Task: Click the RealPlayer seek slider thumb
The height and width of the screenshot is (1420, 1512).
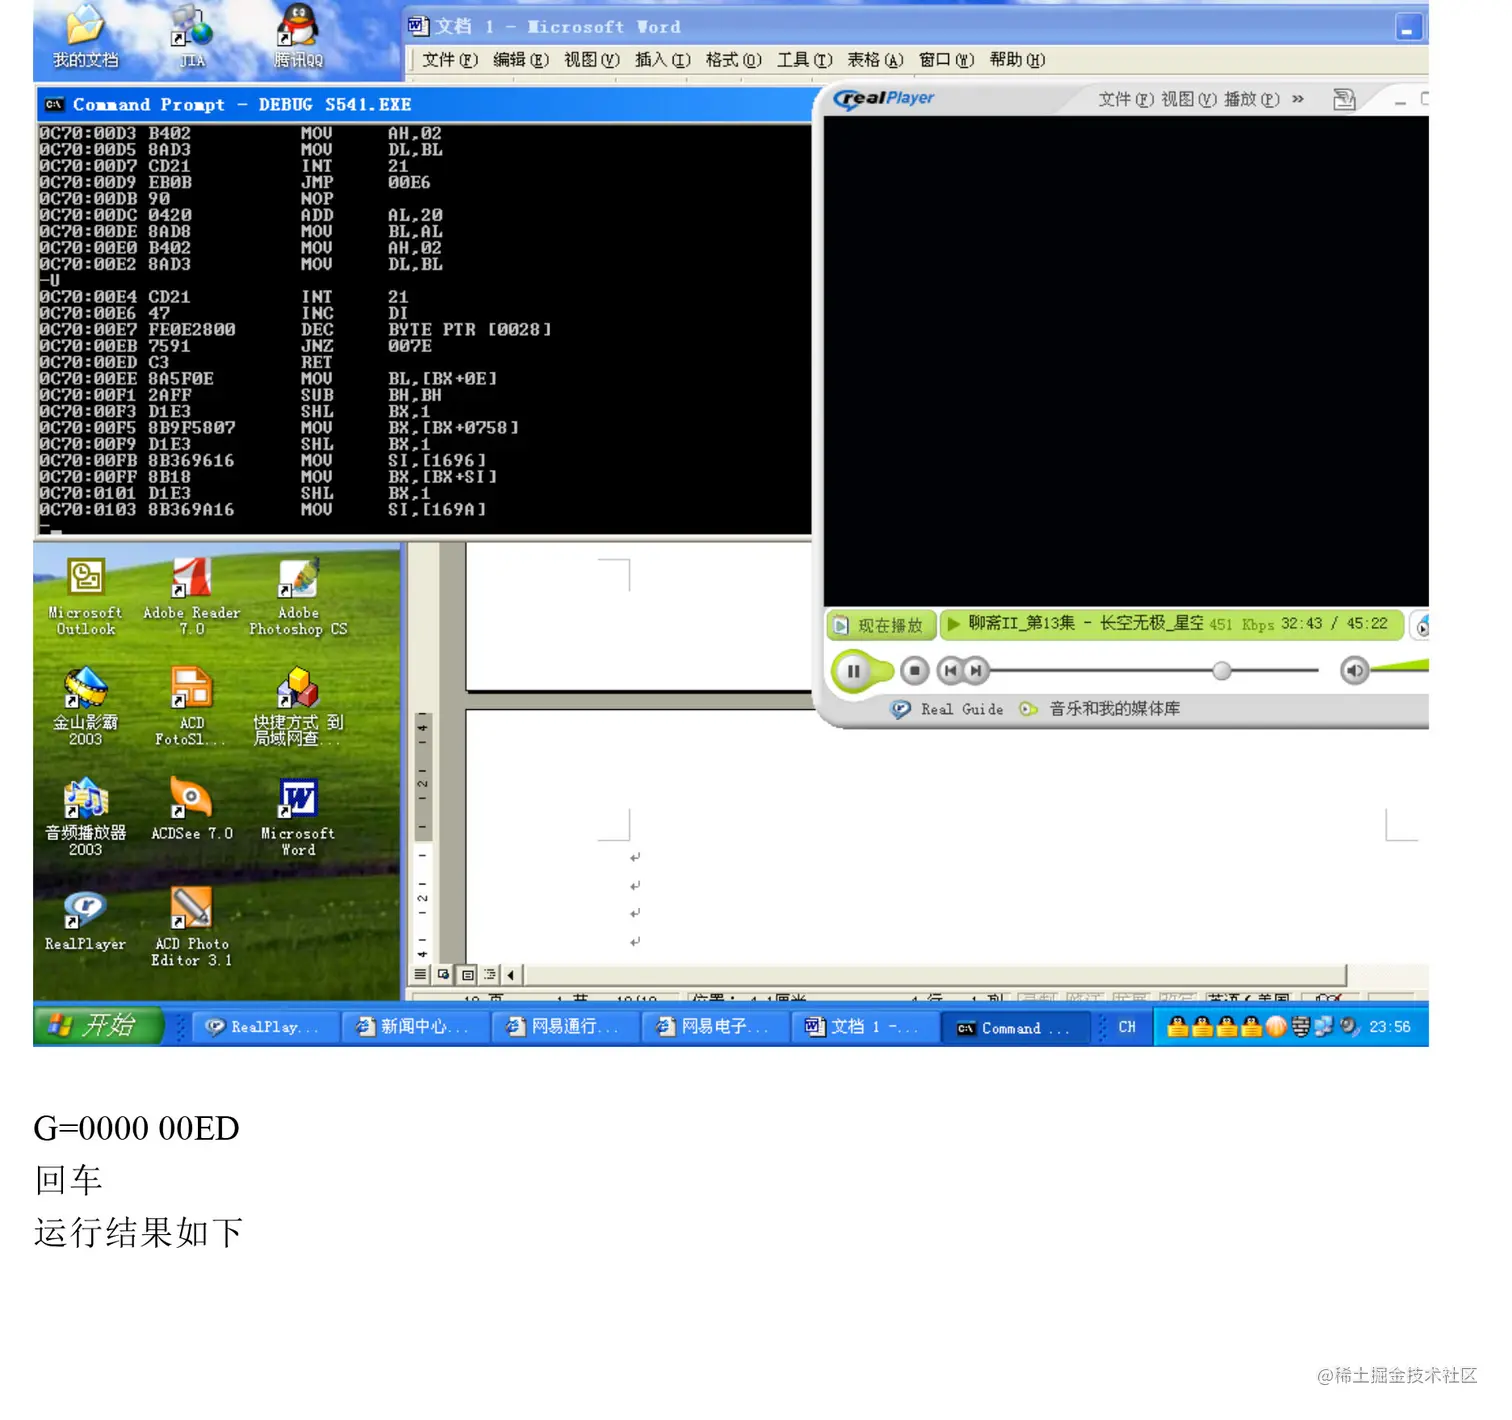Action: [x=1221, y=671]
